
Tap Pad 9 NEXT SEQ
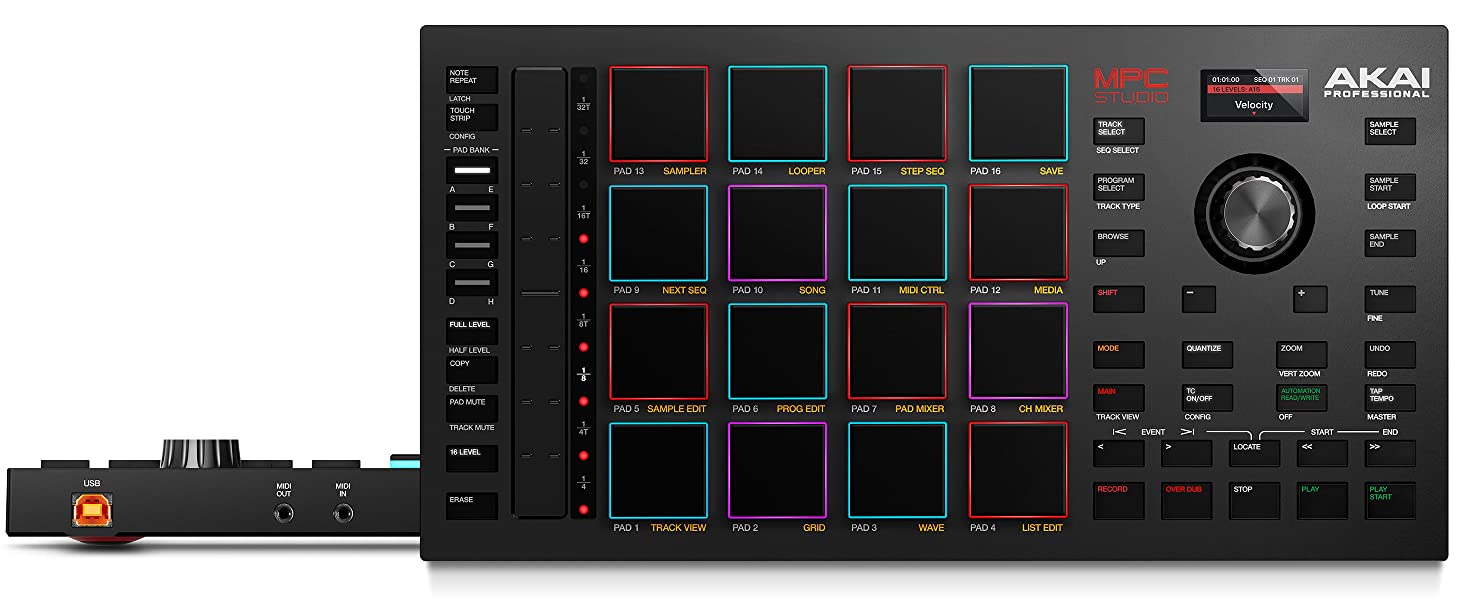658,233
